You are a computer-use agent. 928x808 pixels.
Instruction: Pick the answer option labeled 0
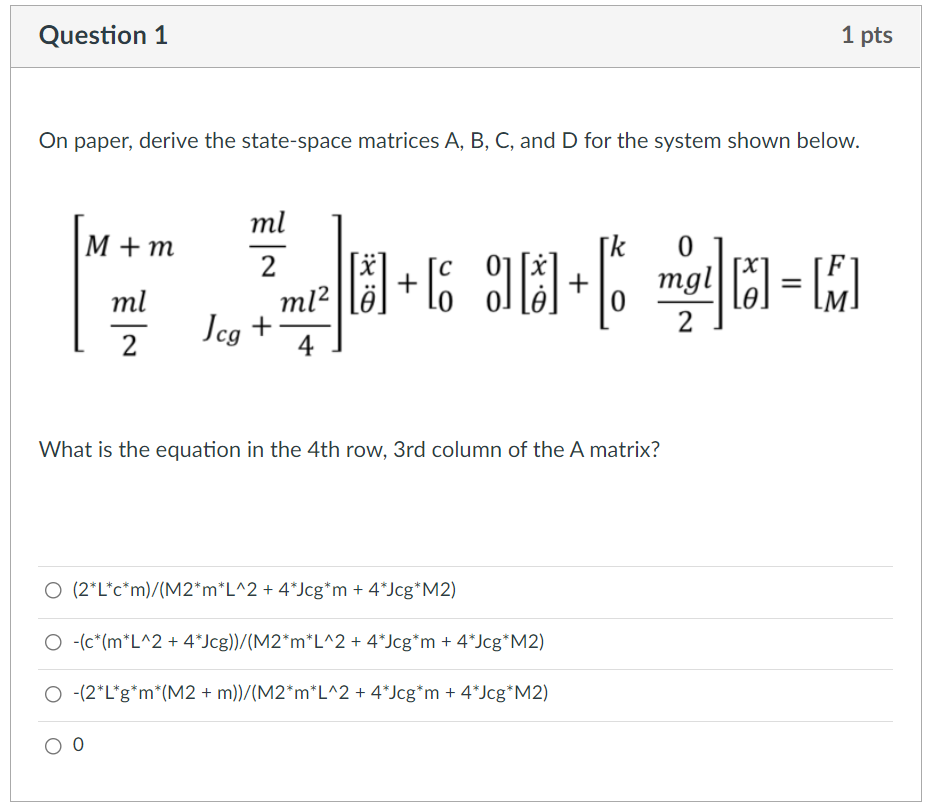coord(54,744)
